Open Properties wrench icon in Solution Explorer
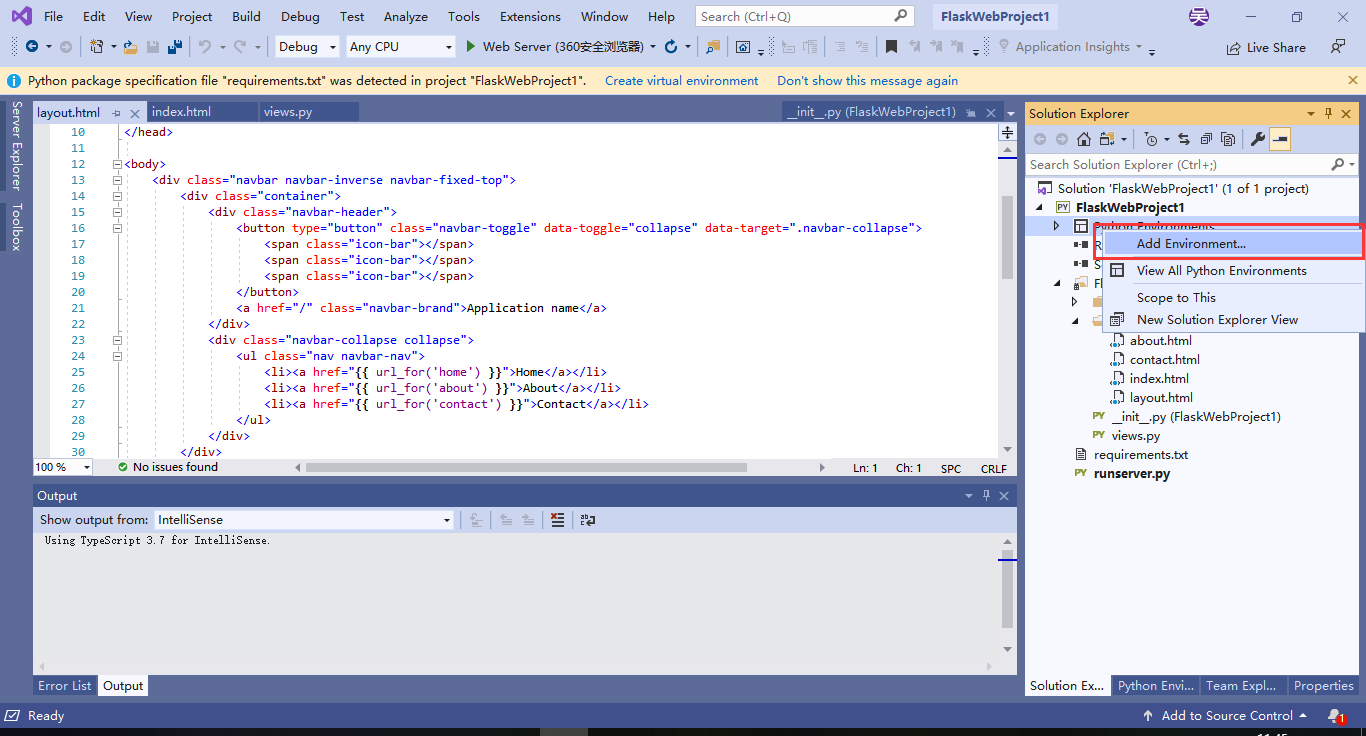Screen dimensions: 1366x736 pos(1258,139)
